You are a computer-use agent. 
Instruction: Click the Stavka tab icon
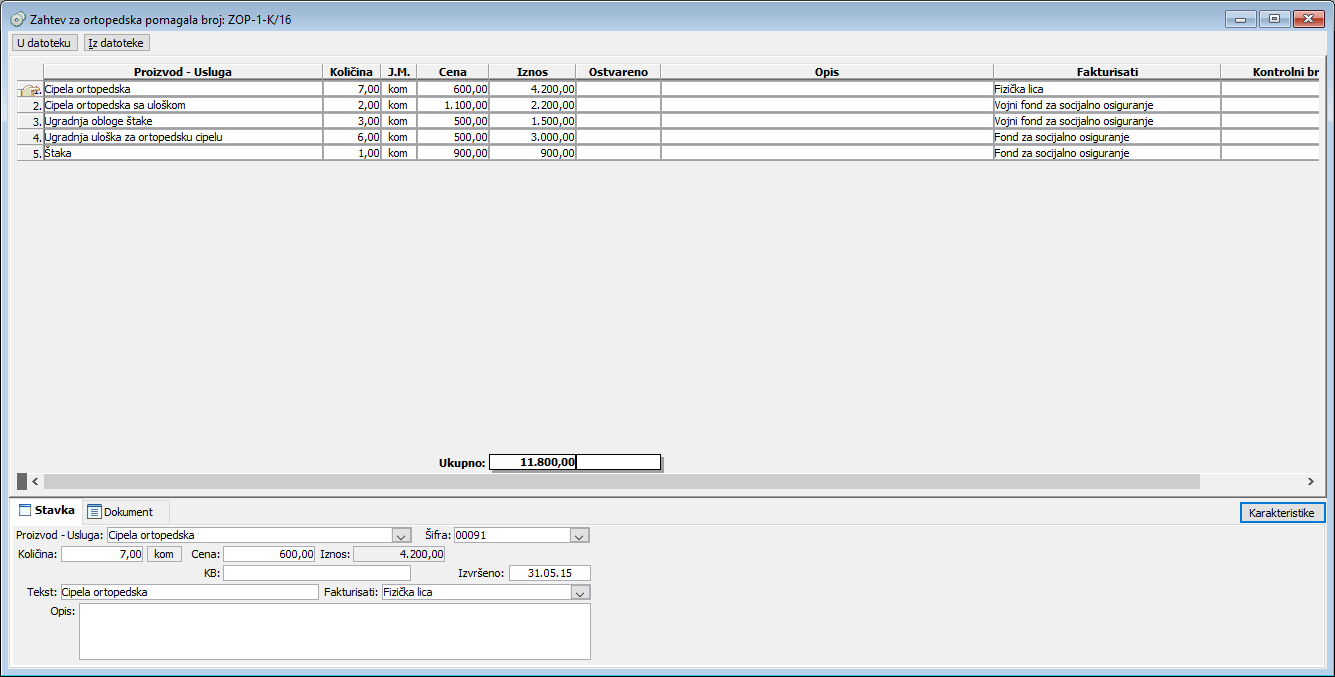point(26,511)
